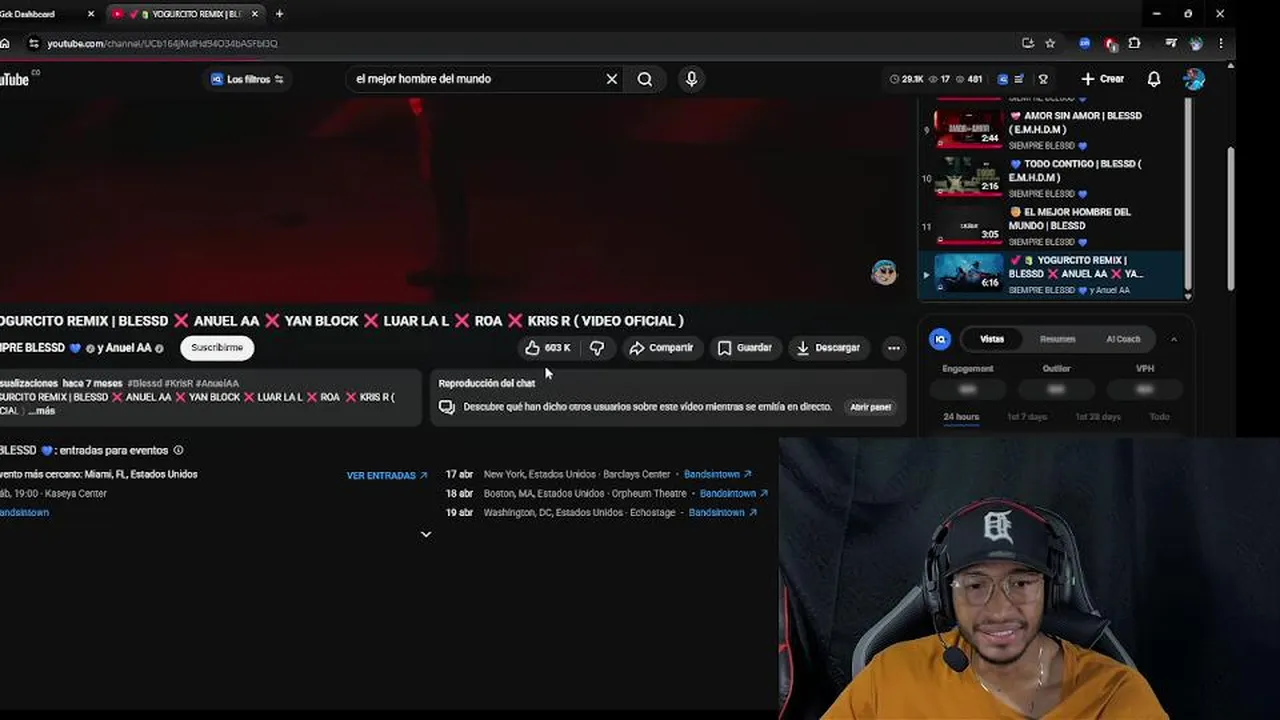The height and width of the screenshot is (720, 1280).
Task: Open a new browser tab with plus
Action: pos(279,14)
